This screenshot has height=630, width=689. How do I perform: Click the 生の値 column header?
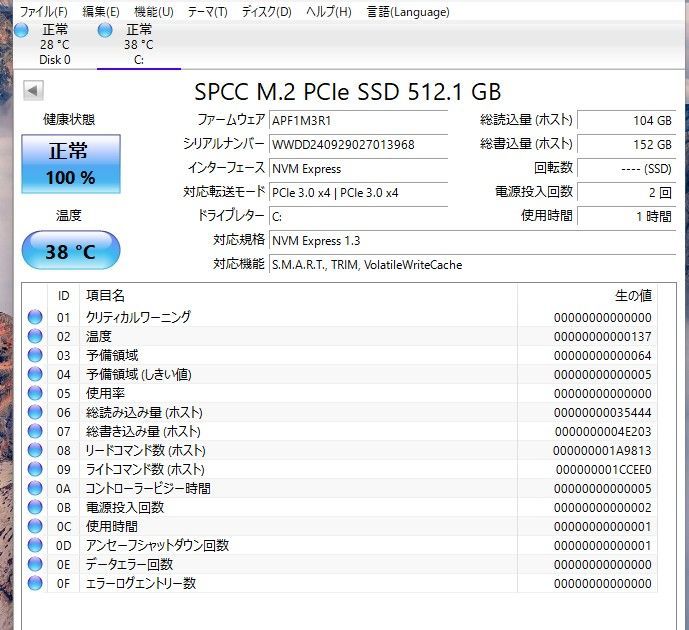click(587, 296)
